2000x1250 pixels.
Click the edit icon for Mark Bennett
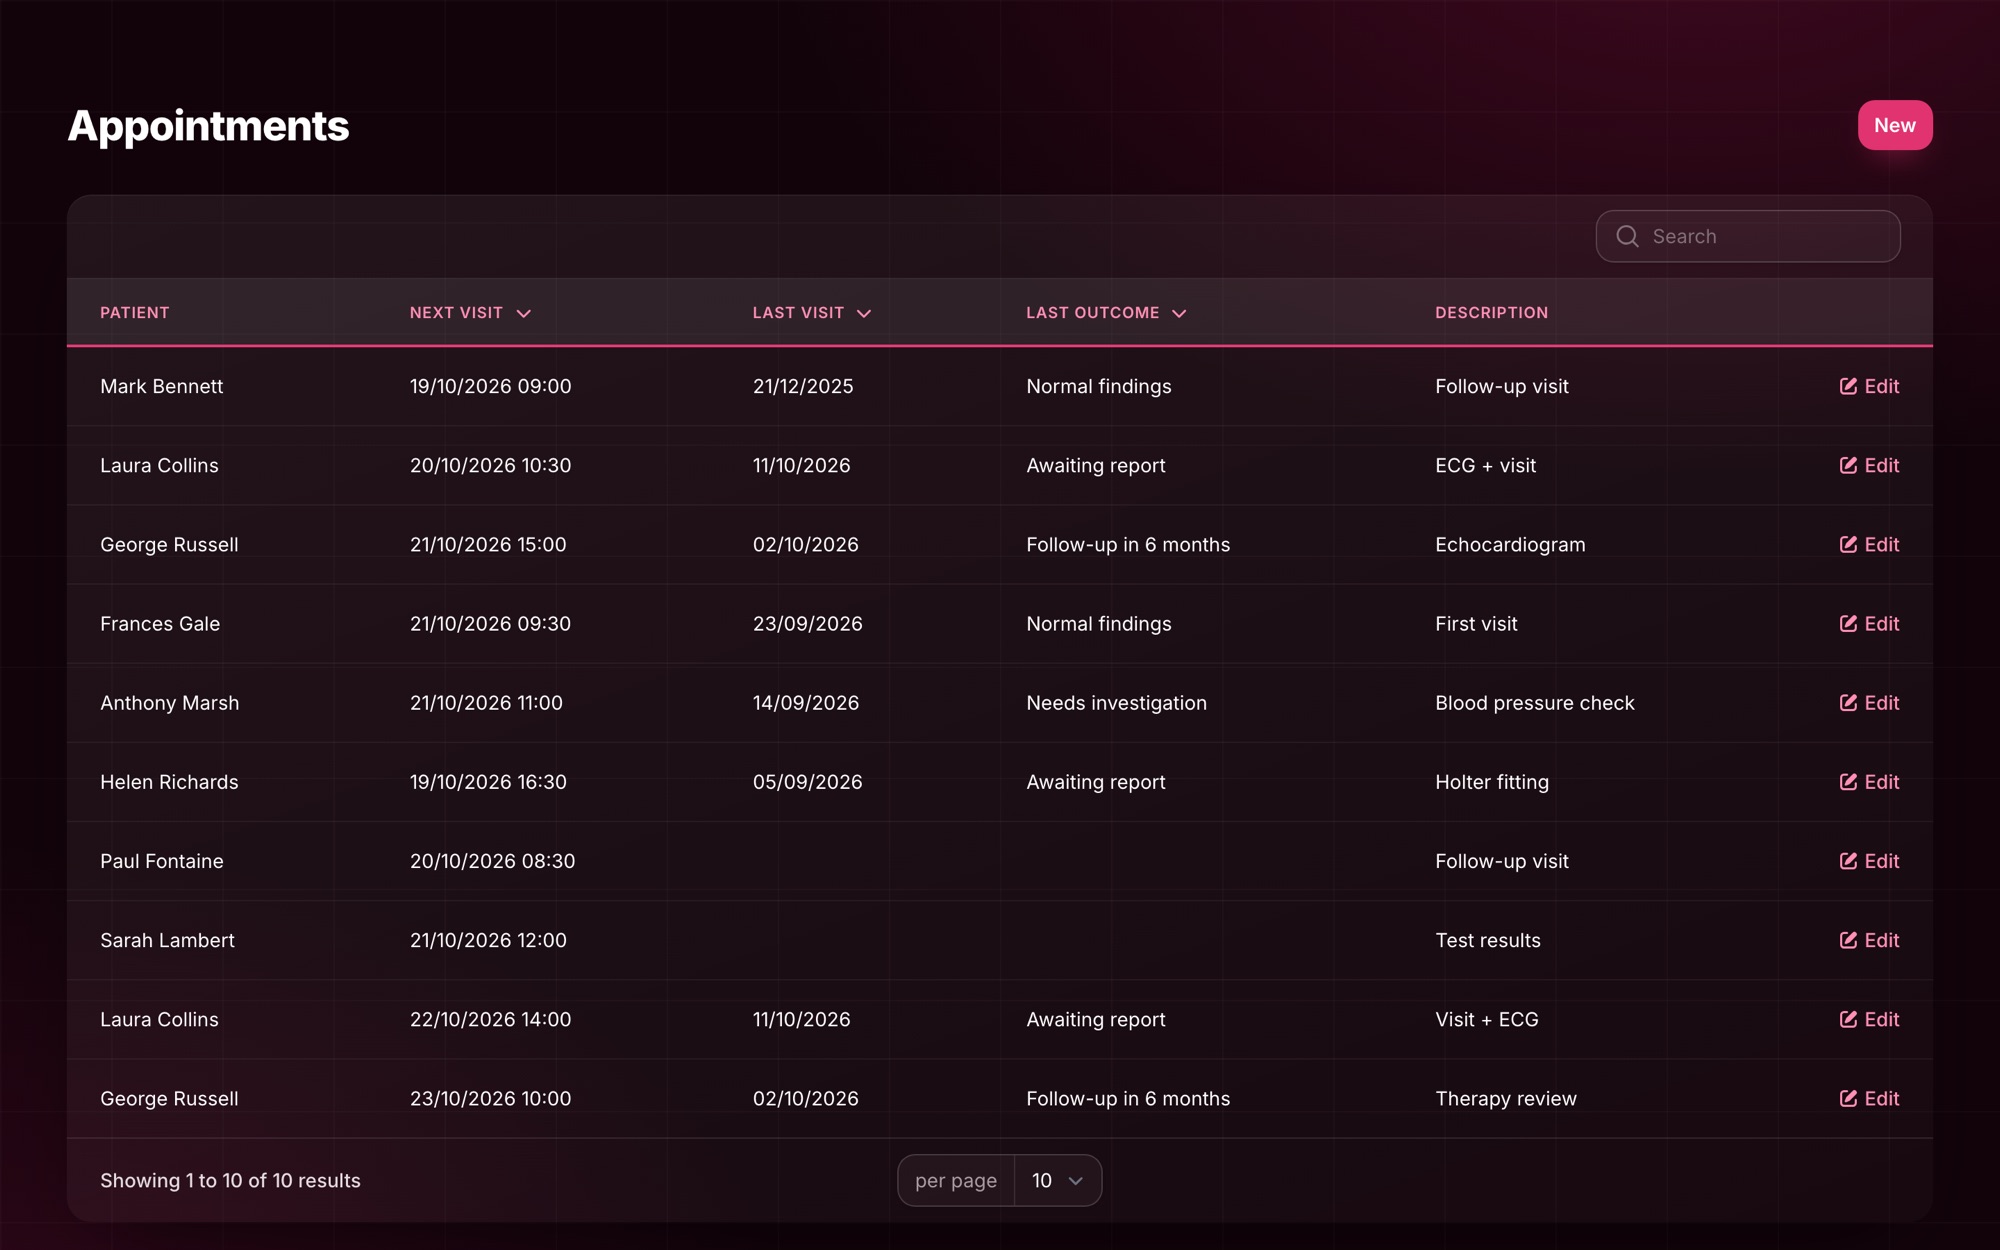tap(1848, 386)
